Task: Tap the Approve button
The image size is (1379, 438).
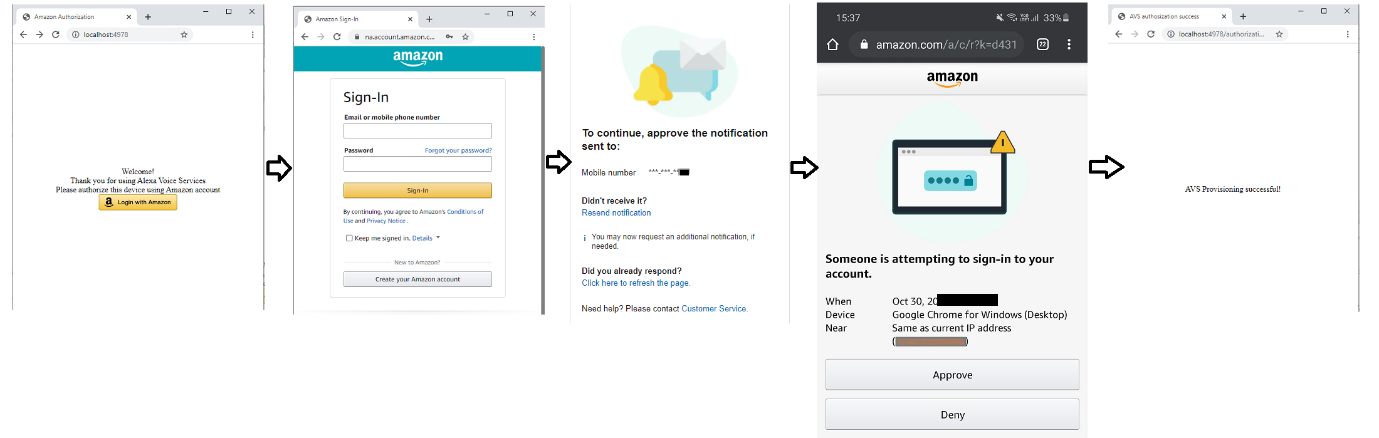Action: pyautogui.click(x=952, y=375)
